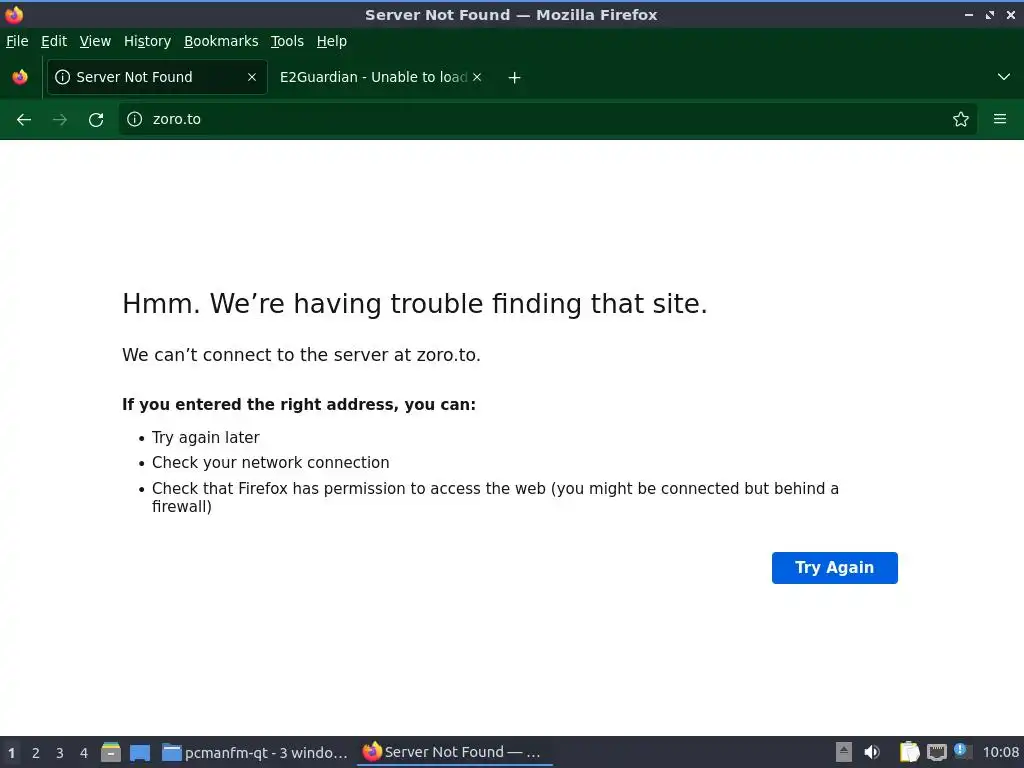The image size is (1024, 768).
Task: Open the network connection tray icon
Action: click(x=936, y=752)
